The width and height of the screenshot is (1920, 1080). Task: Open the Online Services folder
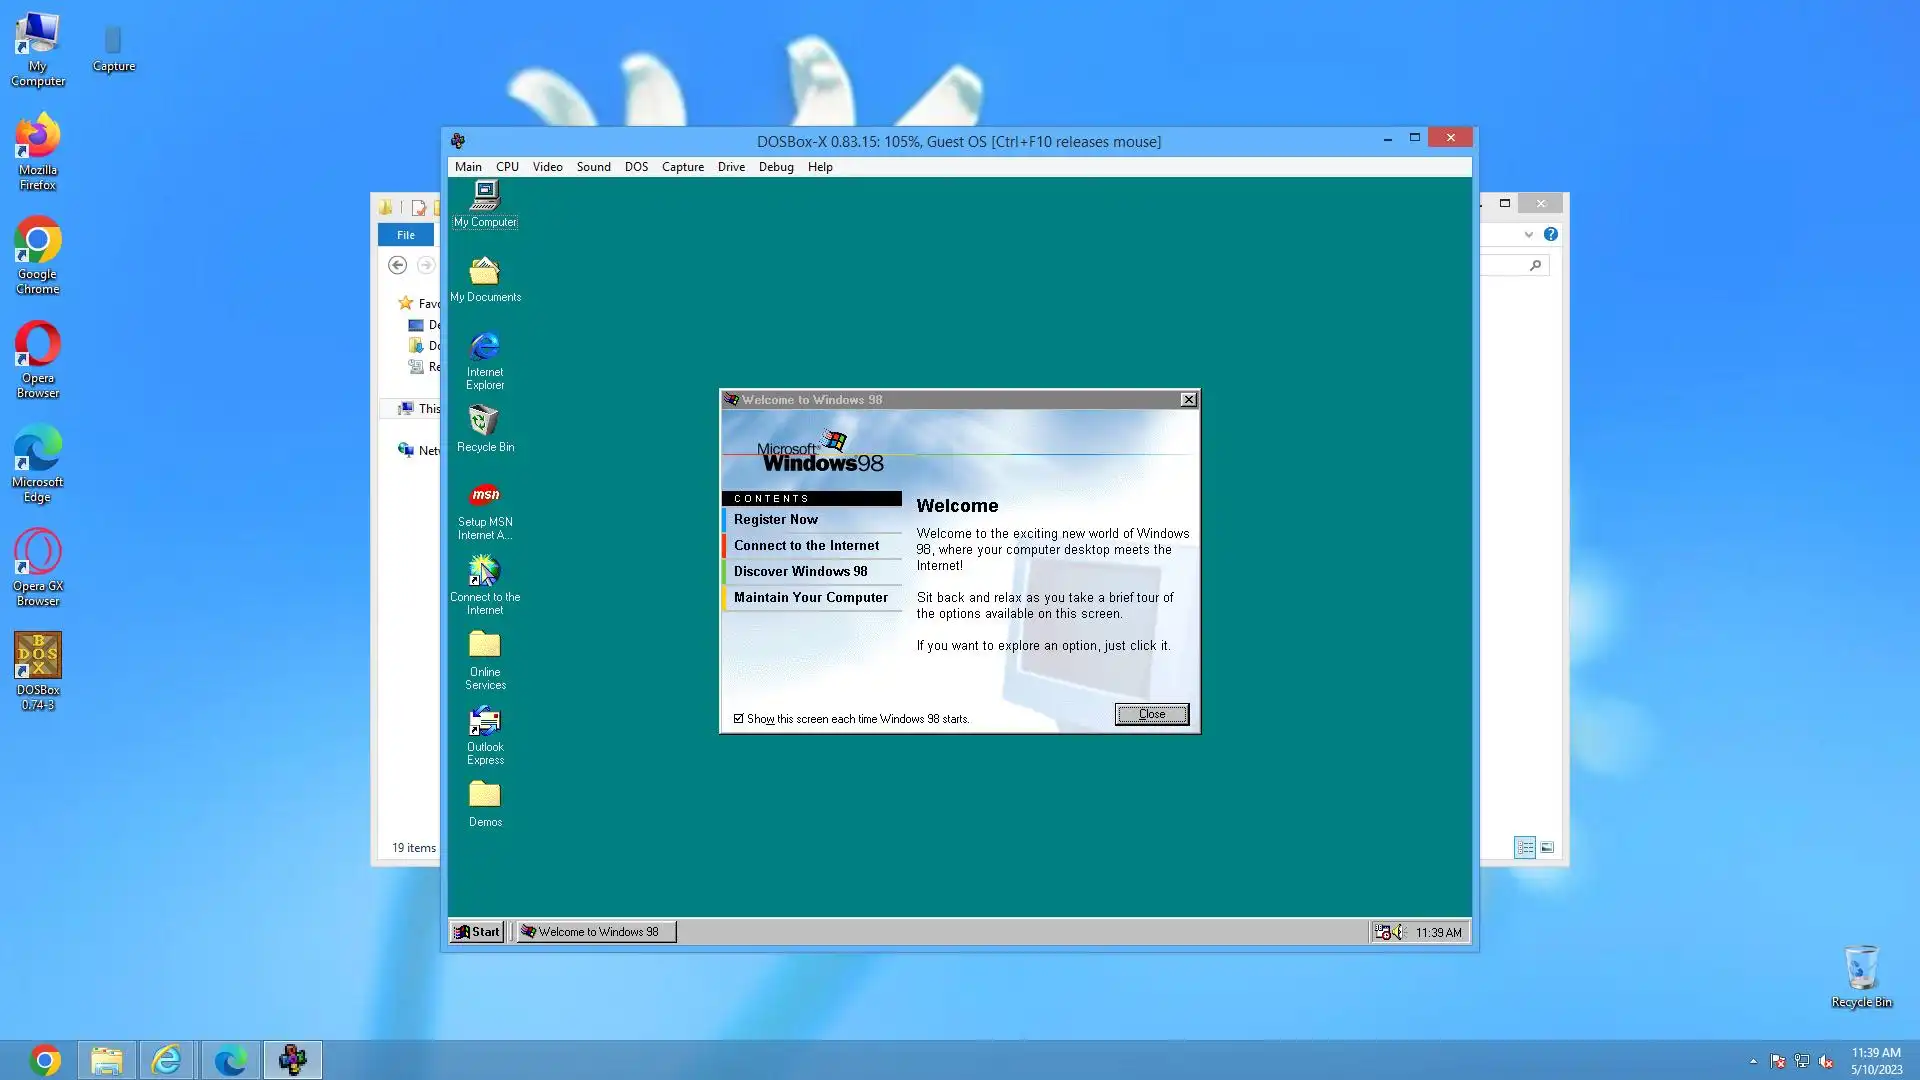[485, 646]
